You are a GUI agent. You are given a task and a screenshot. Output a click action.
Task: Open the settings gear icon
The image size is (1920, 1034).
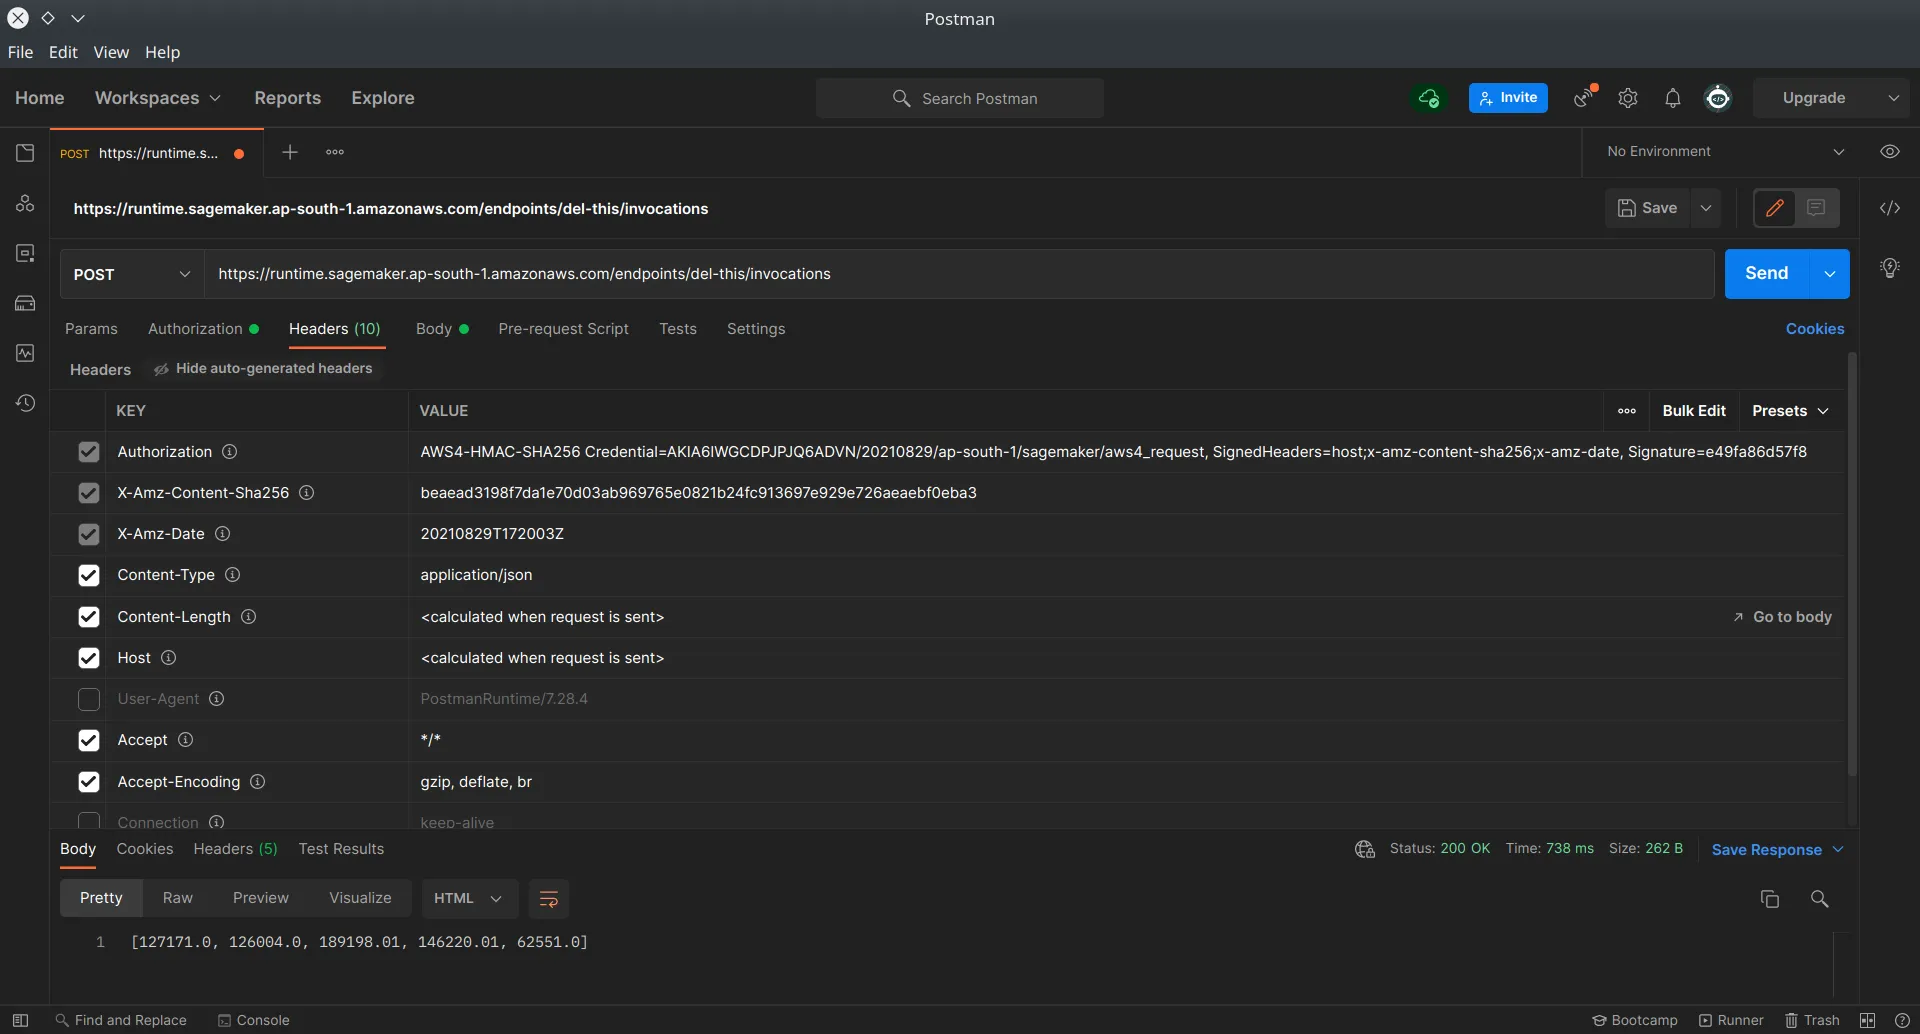click(1628, 98)
